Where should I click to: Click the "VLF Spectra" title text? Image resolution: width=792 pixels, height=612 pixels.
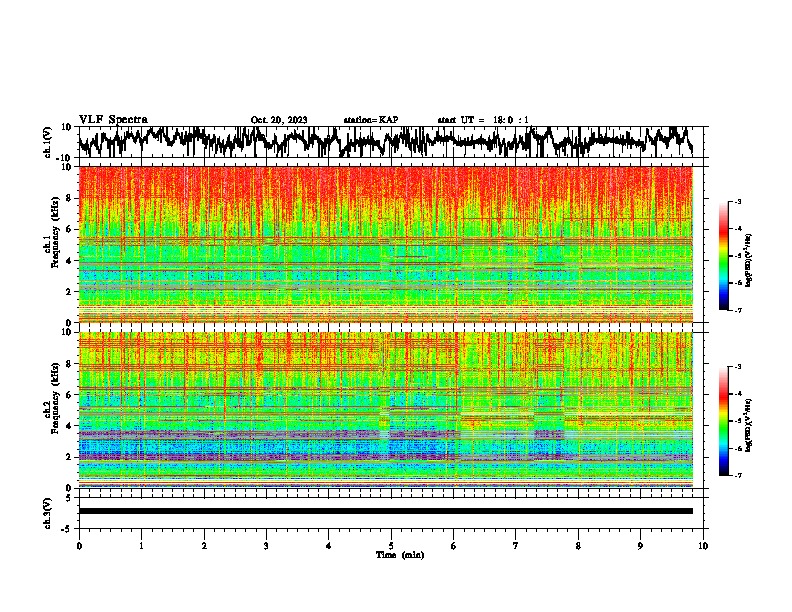click(x=113, y=120)
